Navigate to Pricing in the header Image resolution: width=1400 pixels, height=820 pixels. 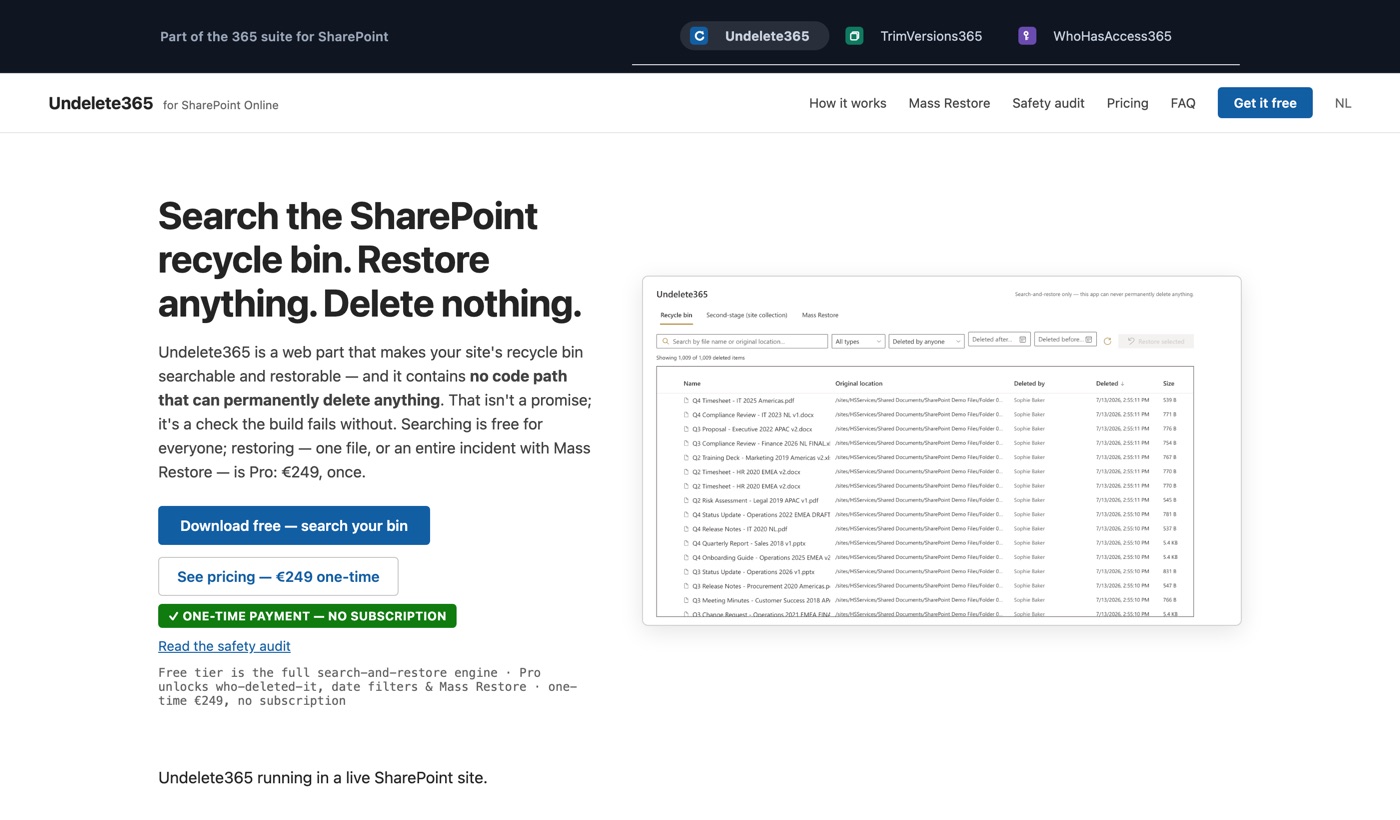[x=1127, y=103]
